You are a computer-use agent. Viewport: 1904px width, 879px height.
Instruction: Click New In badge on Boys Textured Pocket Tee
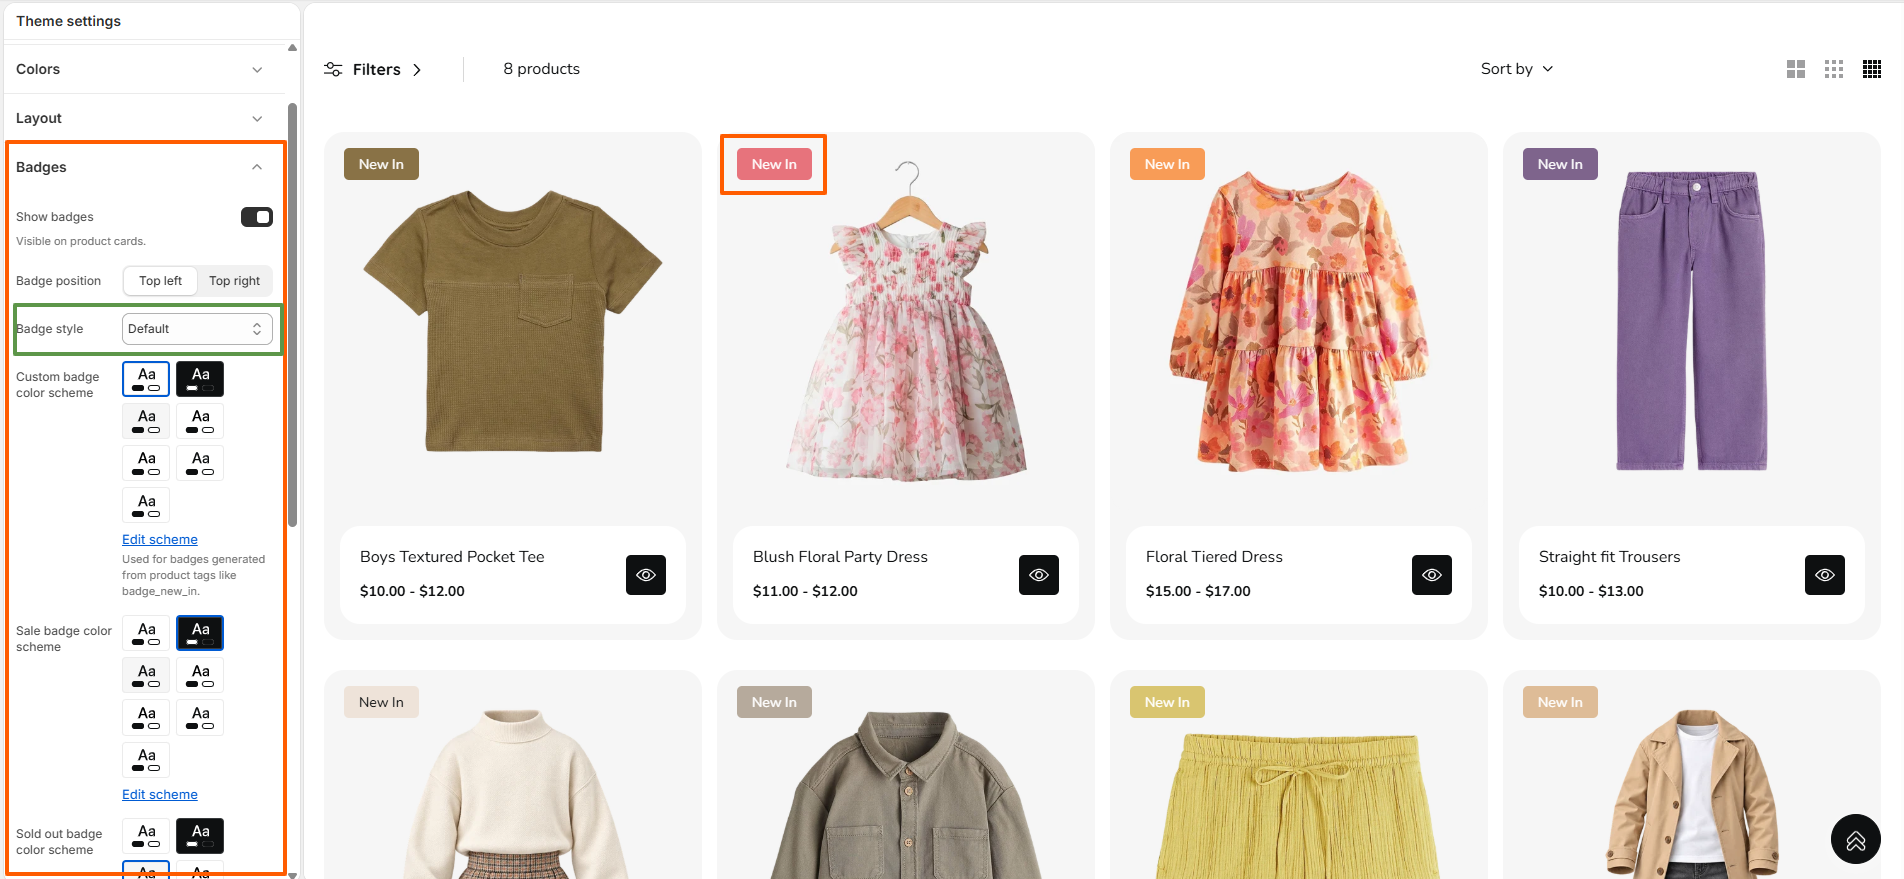(381, 164)
